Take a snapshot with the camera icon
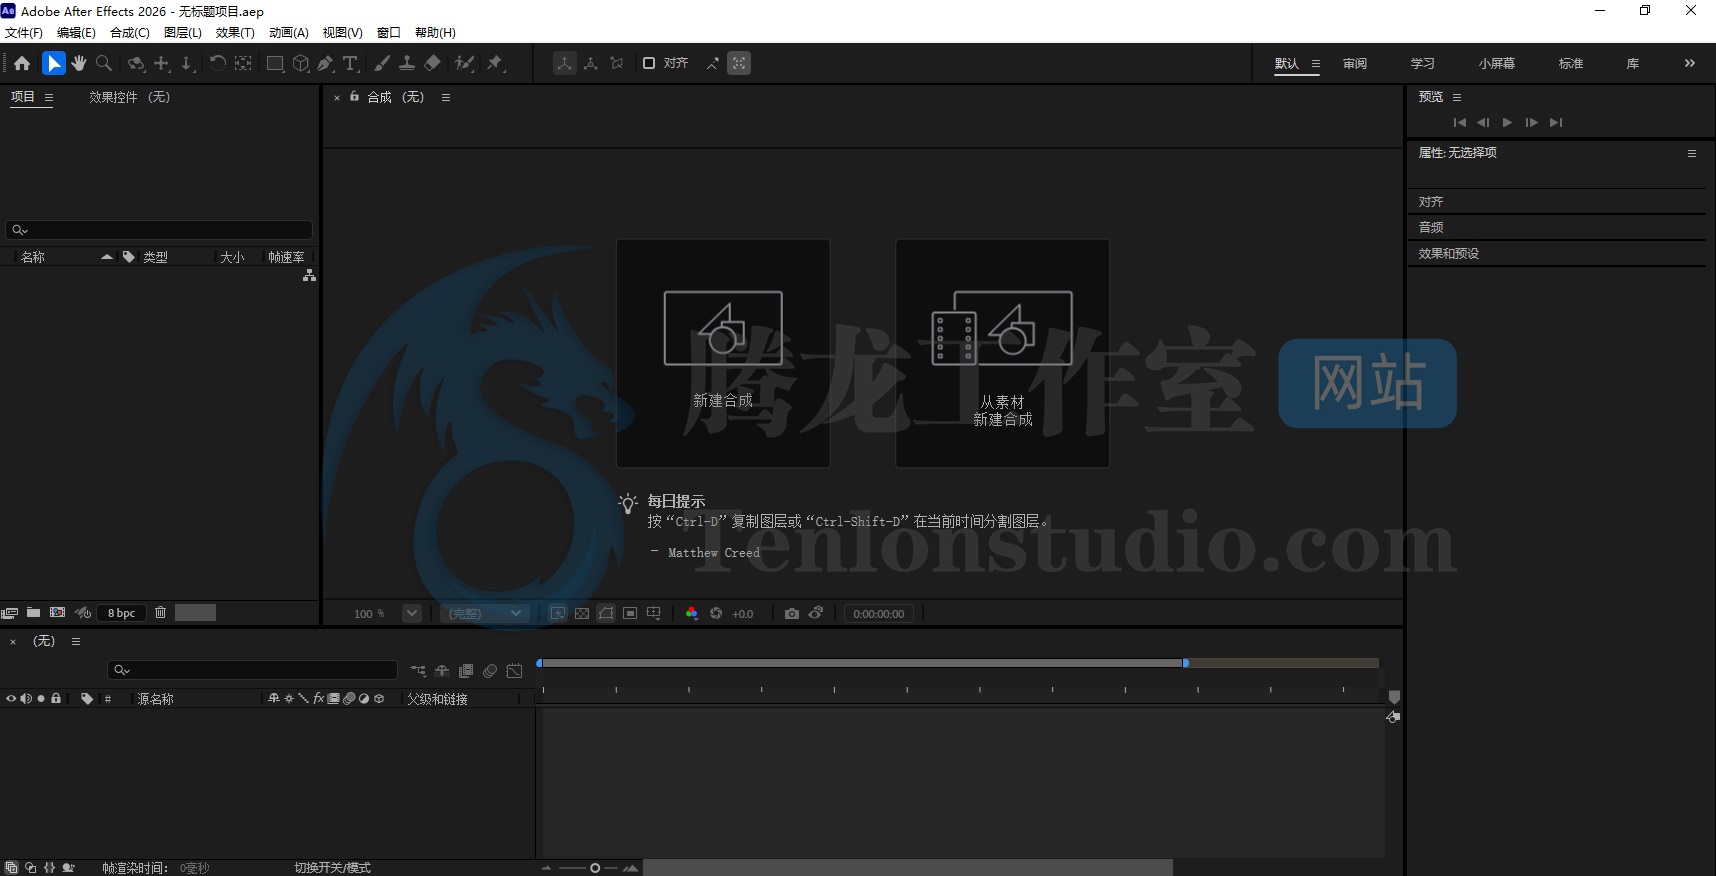Viewport: 1716px width, 876px height. click(792, 614)
